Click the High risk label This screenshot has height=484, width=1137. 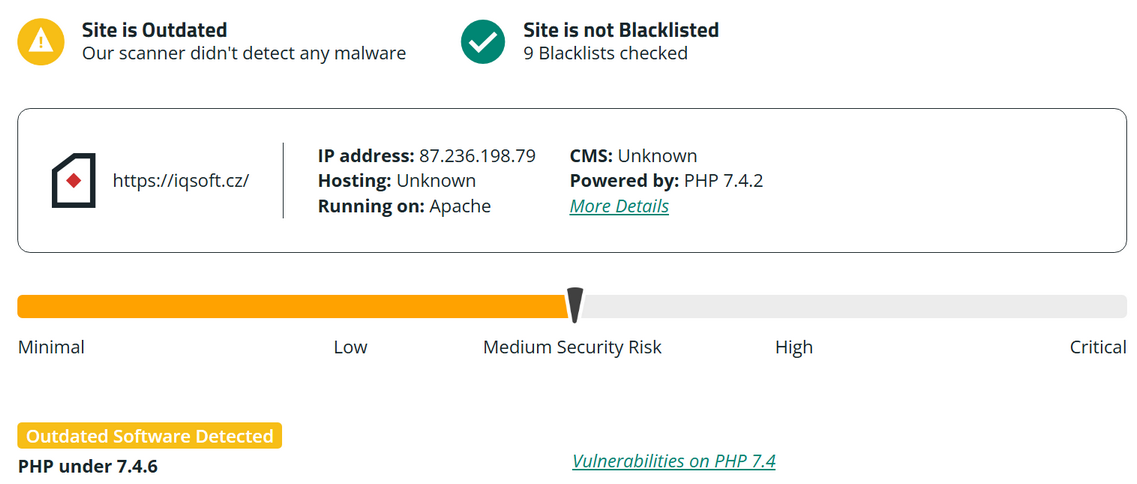coord(793,347)
